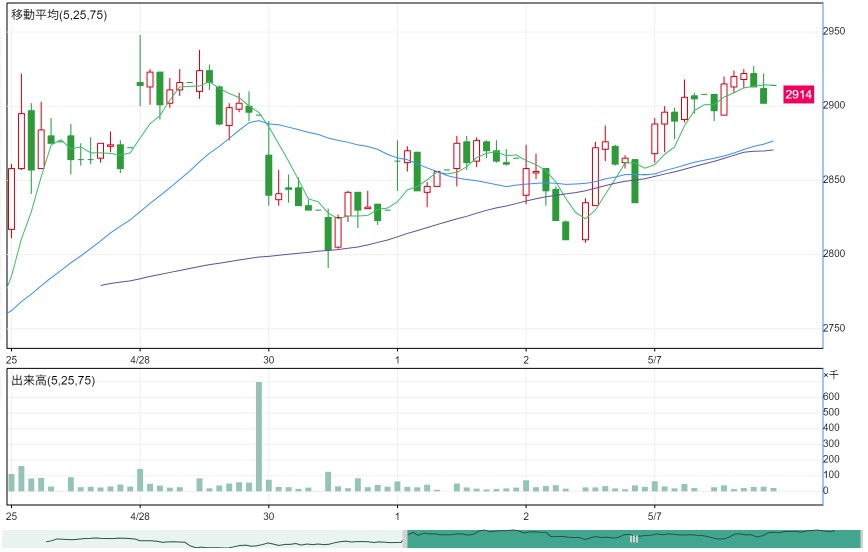
Task: Click the 200 volume axis label
Action: [831, 459]
